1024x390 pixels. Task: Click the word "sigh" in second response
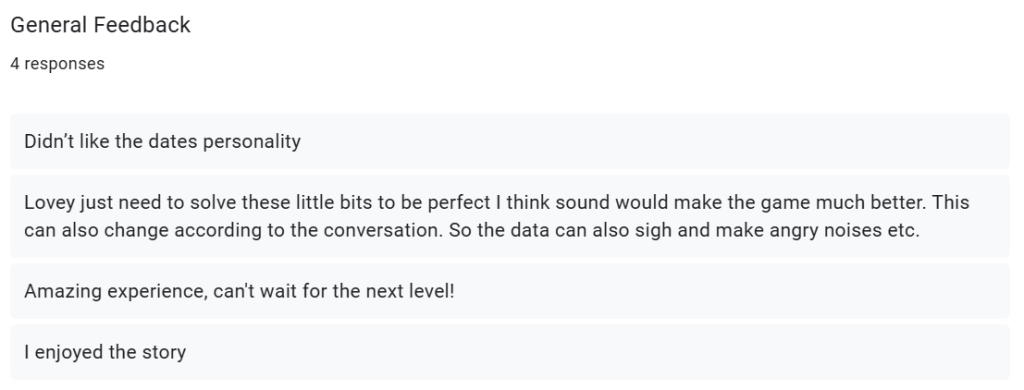tap(652, 231)
